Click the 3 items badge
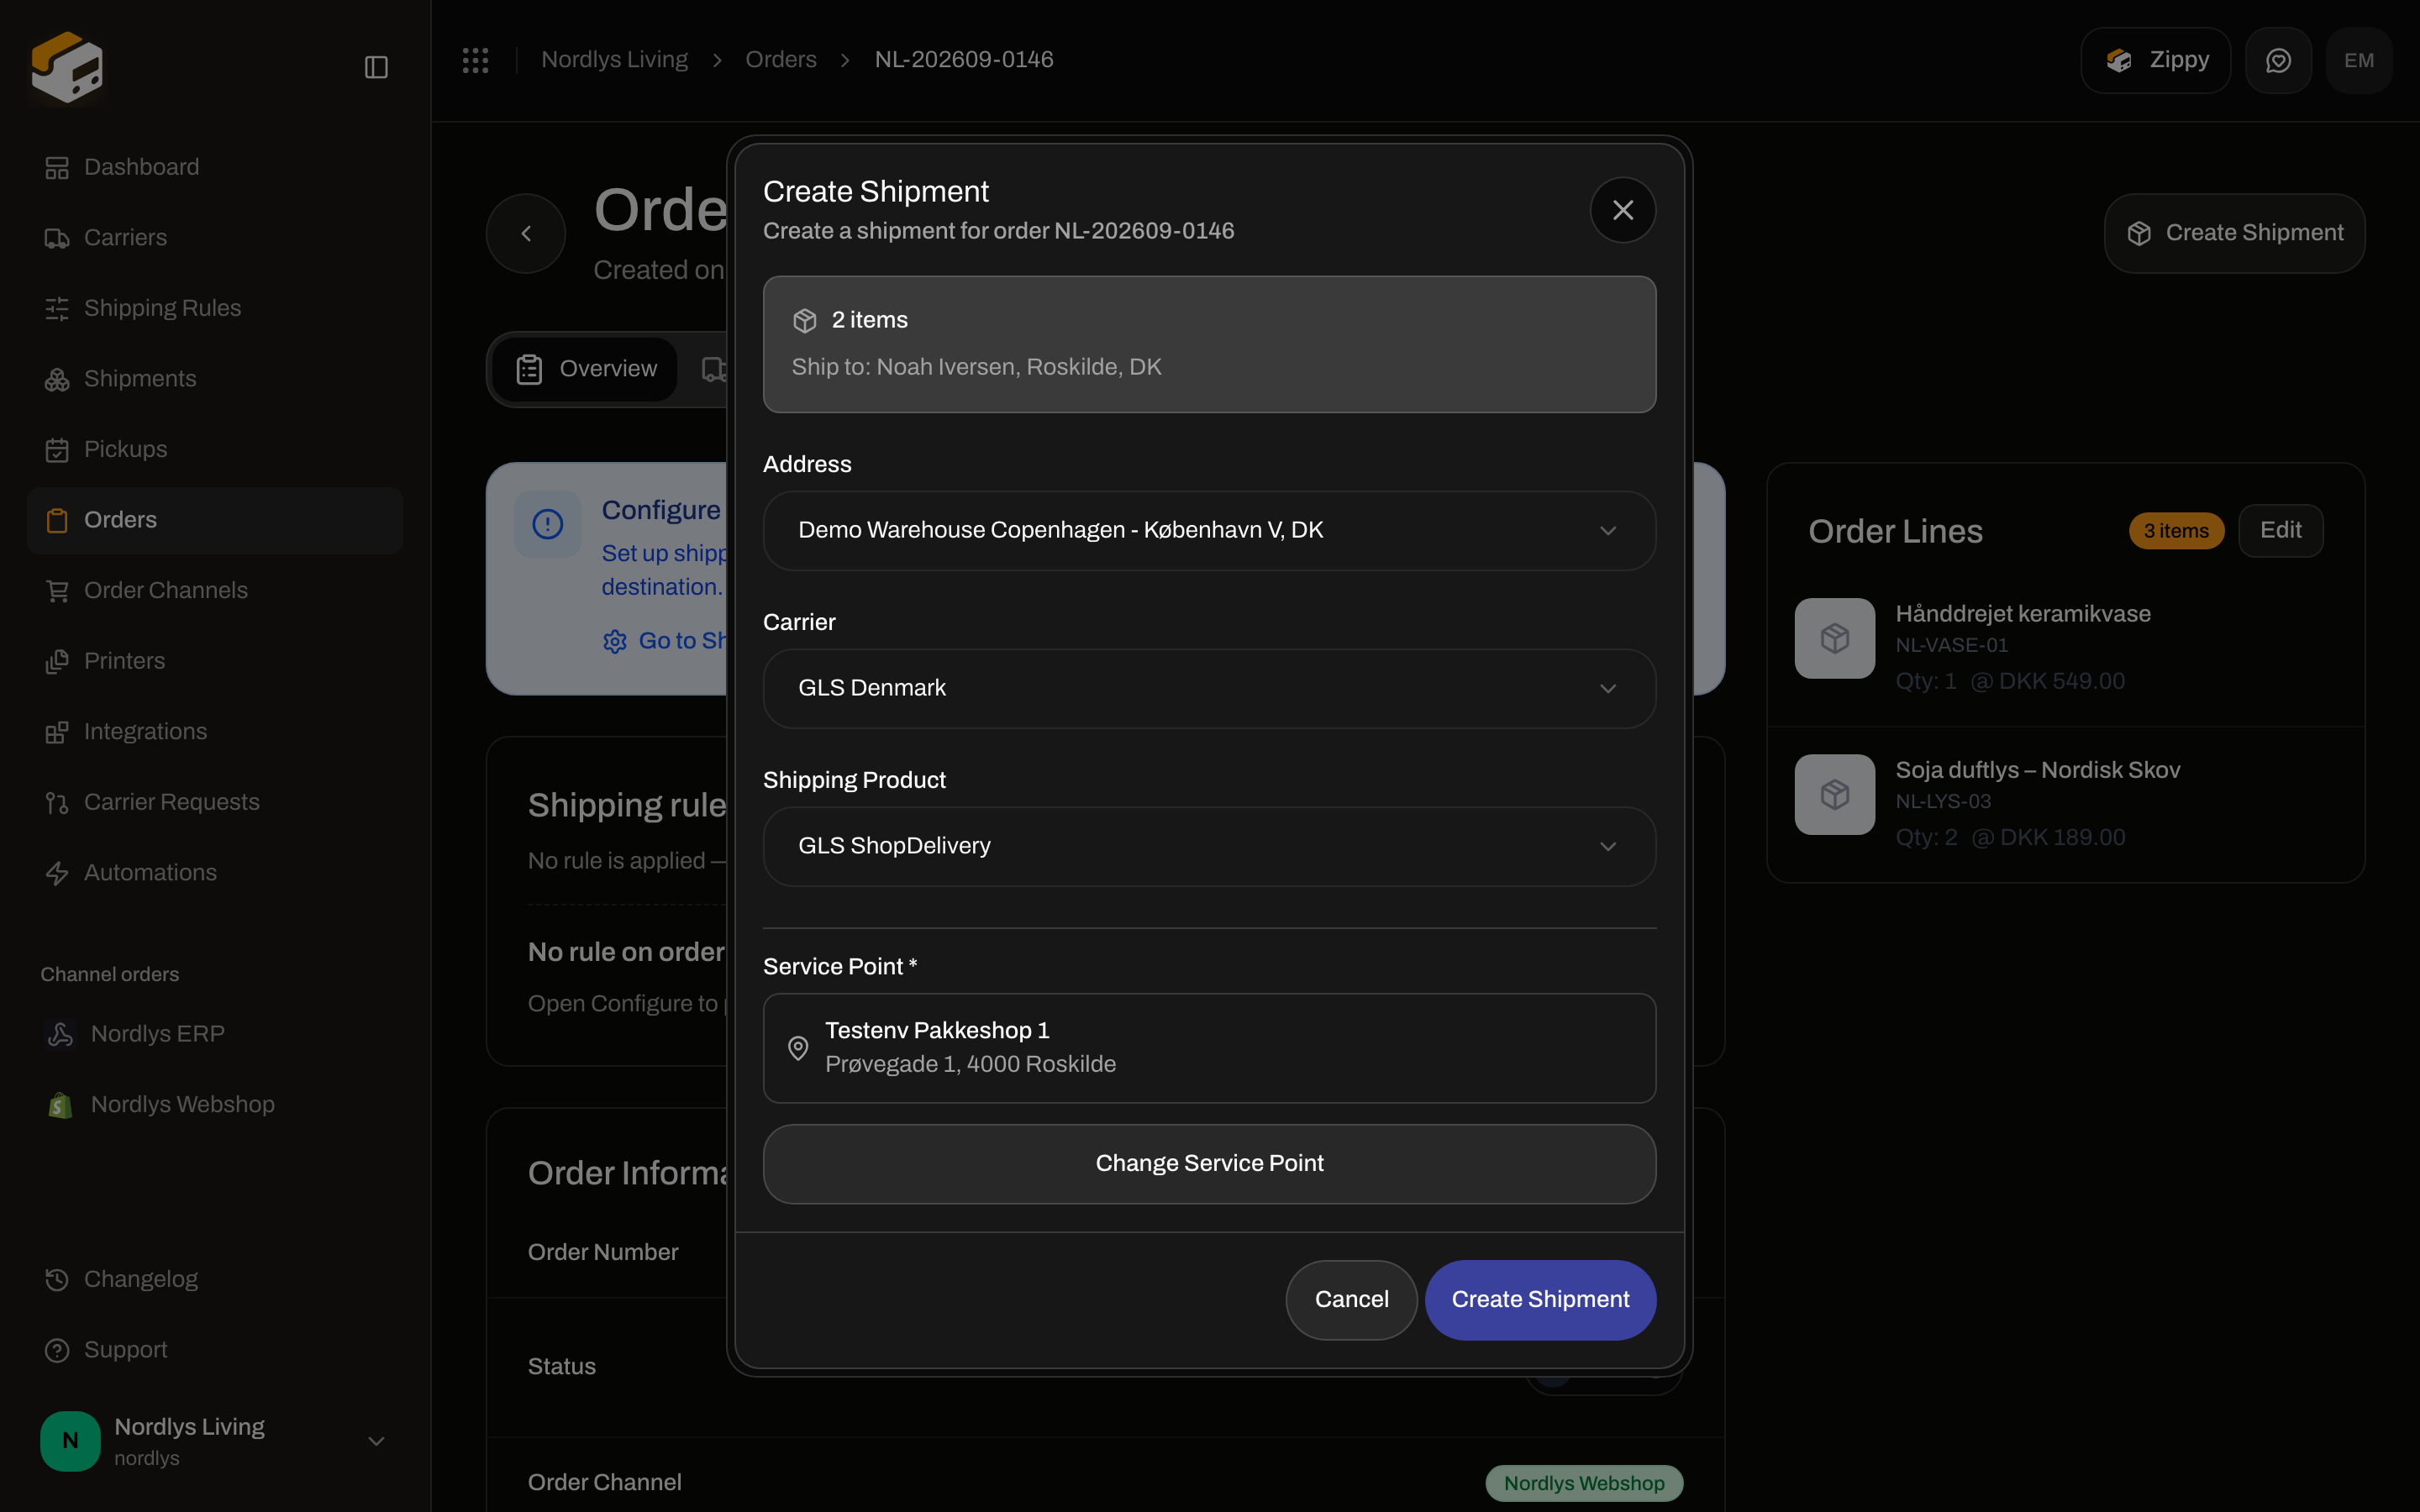 click(x=2176, y=531)
